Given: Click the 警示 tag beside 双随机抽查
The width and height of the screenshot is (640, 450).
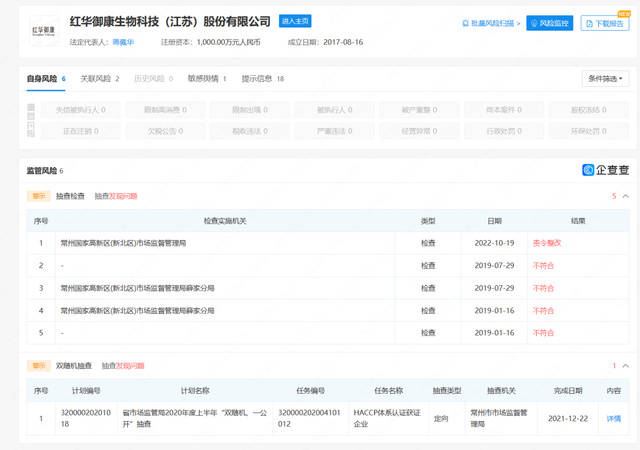Looking at the screenshot, I should pos(38,366).
